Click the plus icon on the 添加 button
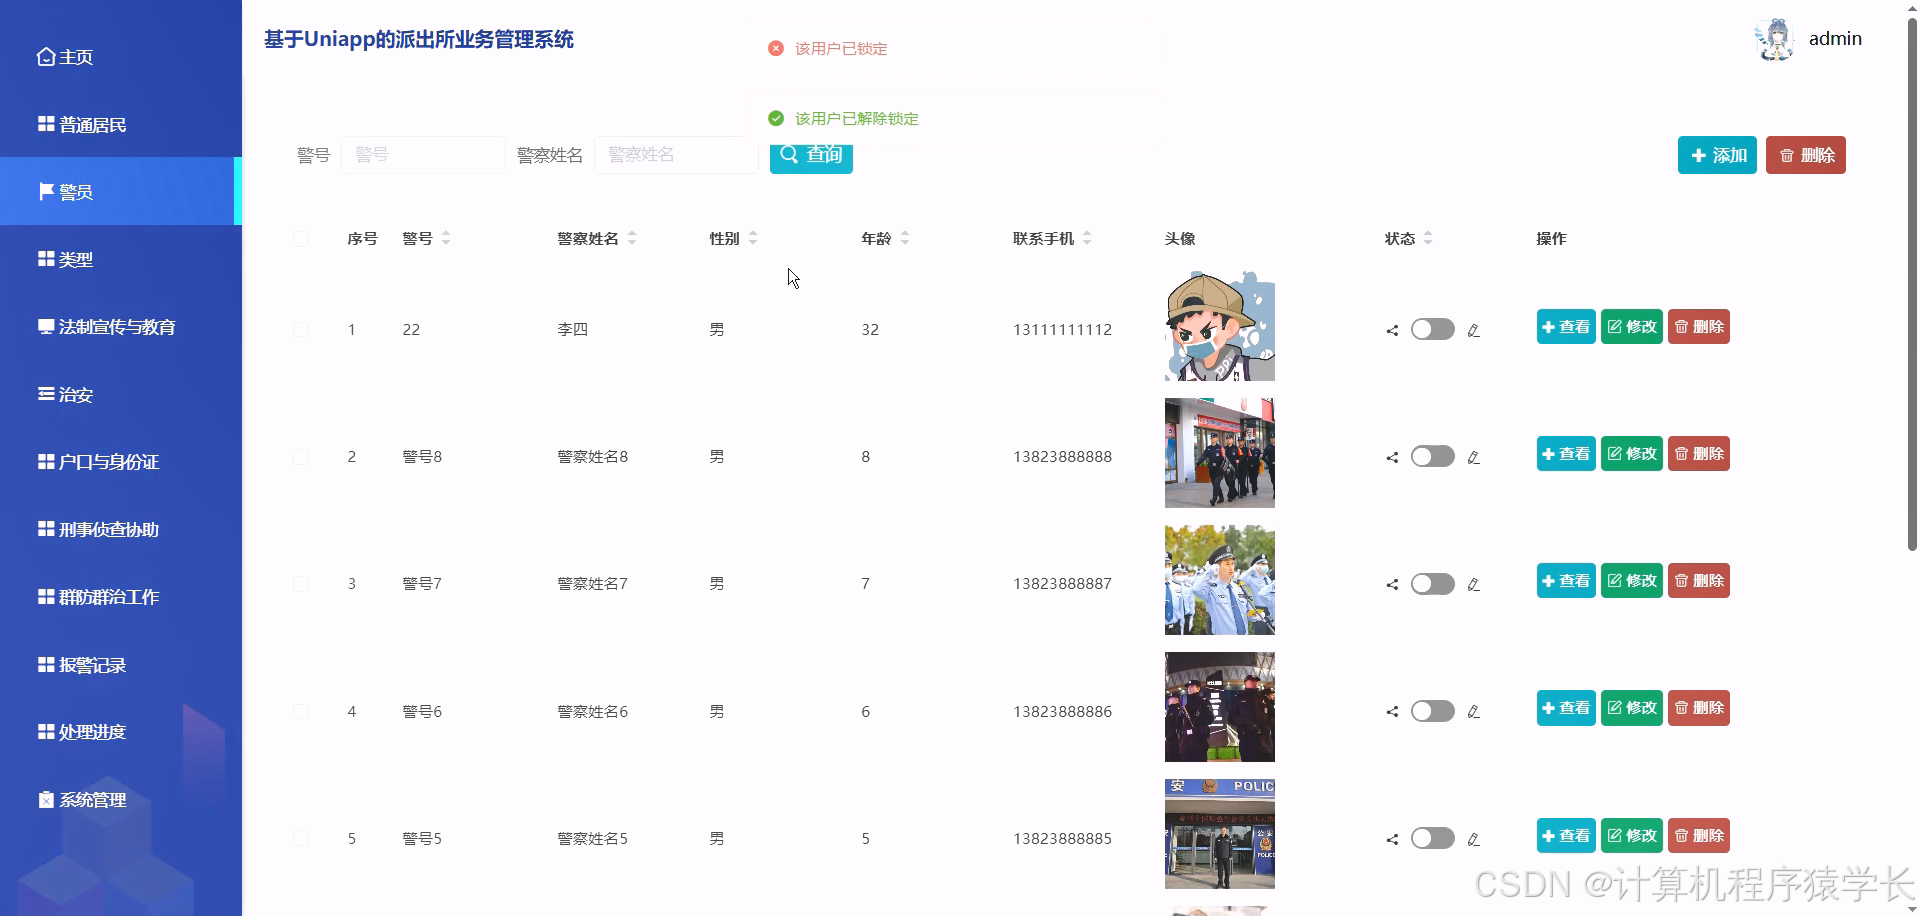 tap(1697, 155)
